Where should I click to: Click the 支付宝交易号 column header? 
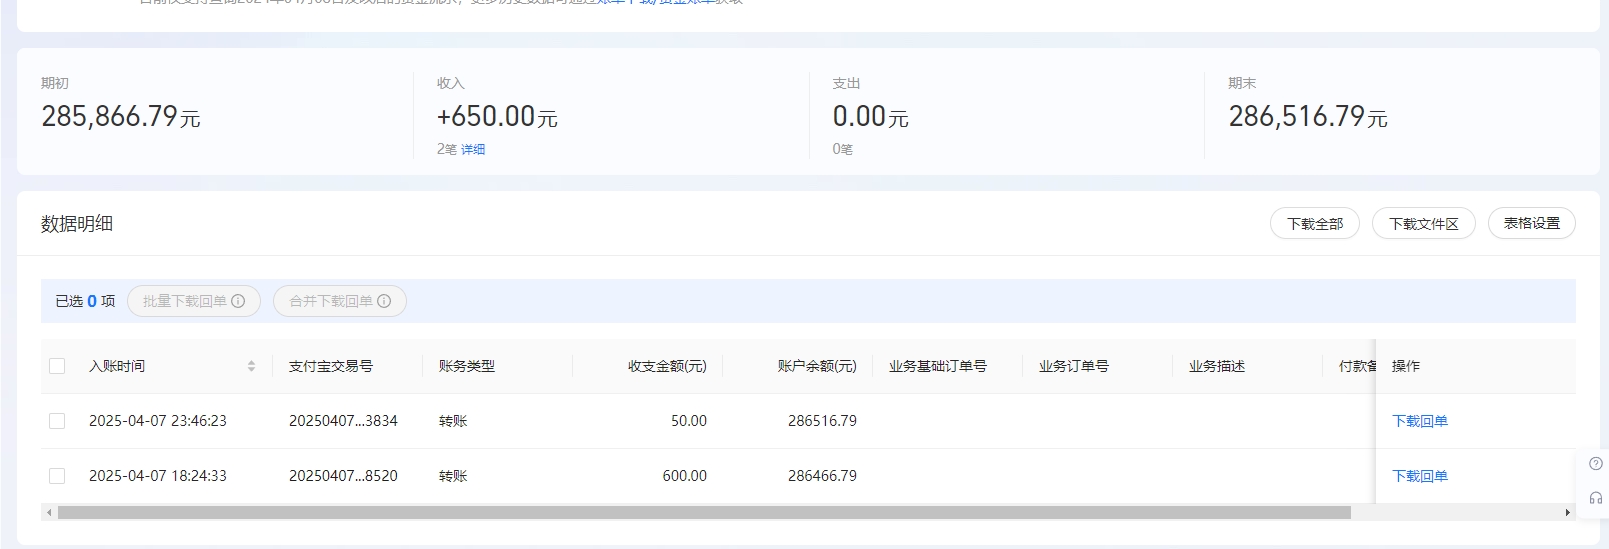click(x=331, y=366)
